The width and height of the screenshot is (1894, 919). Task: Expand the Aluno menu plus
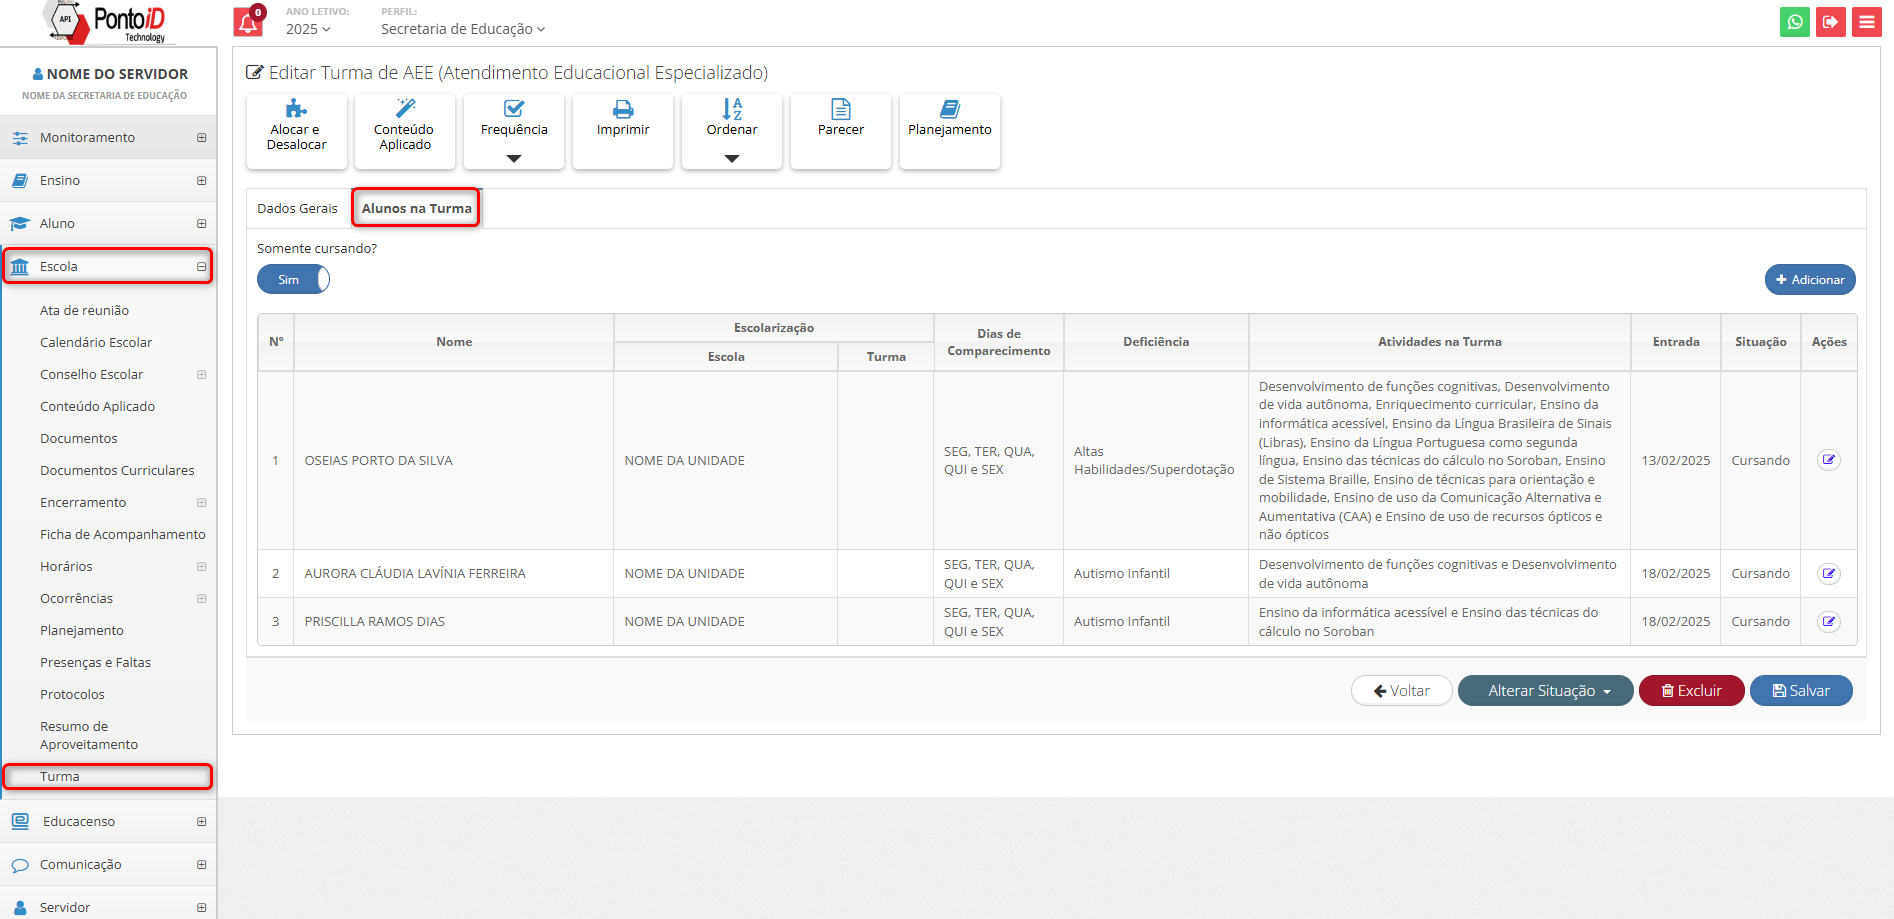coord(202,224)
